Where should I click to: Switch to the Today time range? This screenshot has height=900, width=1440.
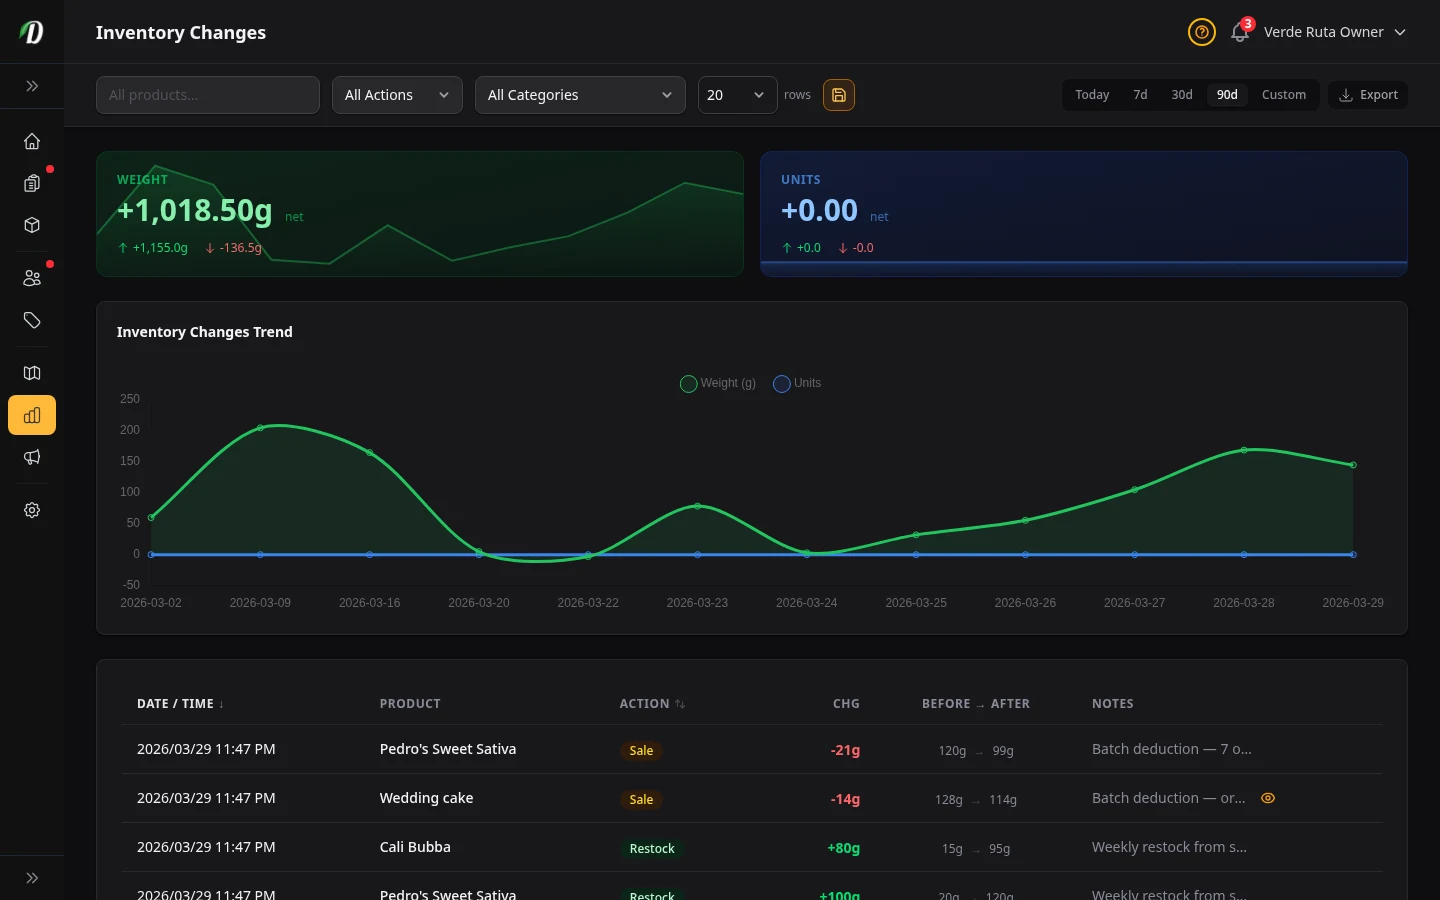pyautogui.click(x=1092, y=95)
